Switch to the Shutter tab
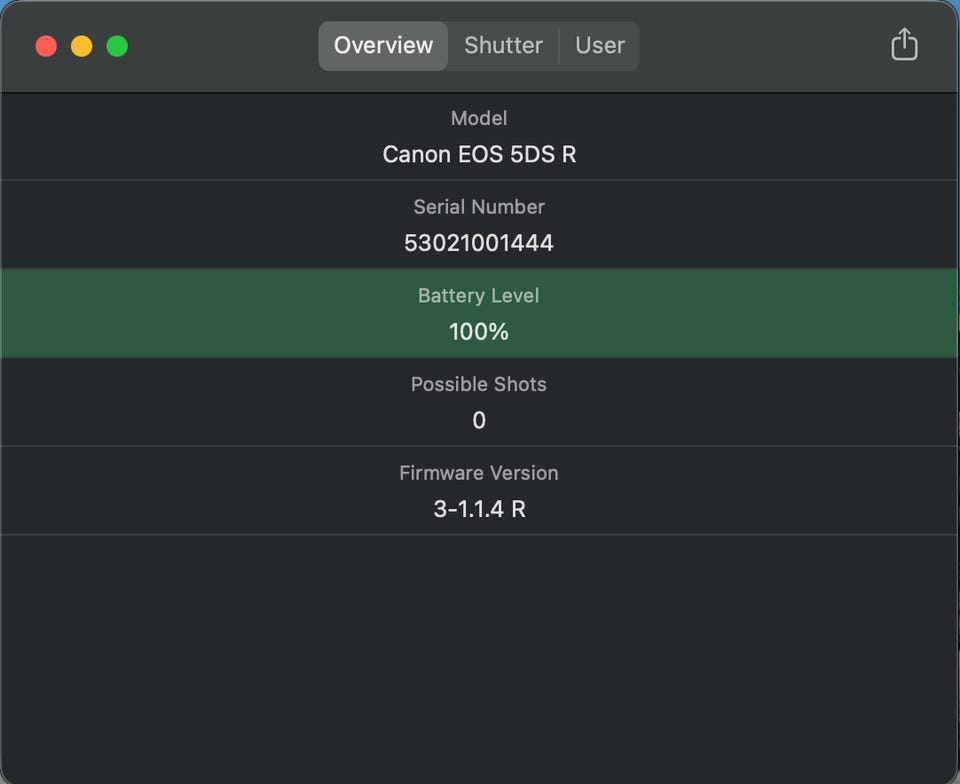 503,46
